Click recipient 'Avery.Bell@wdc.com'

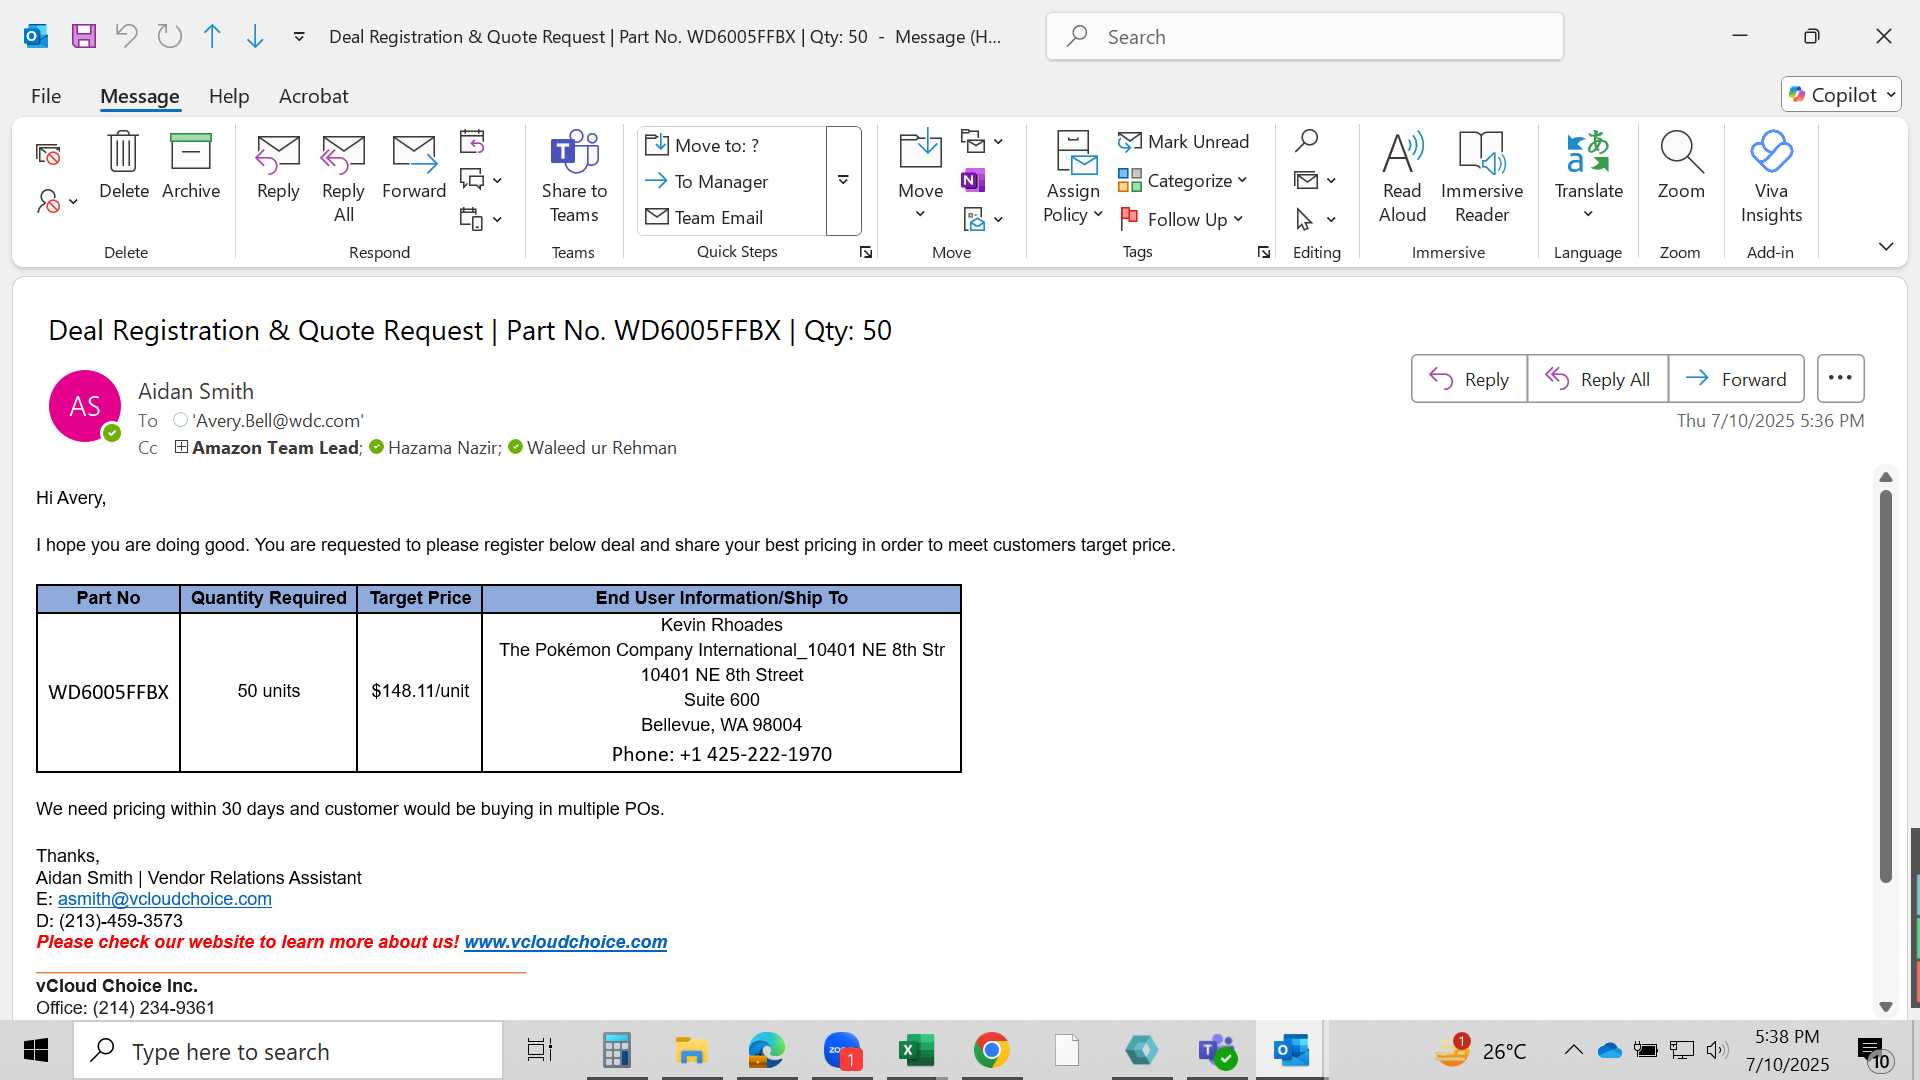[x=278, y=421]
